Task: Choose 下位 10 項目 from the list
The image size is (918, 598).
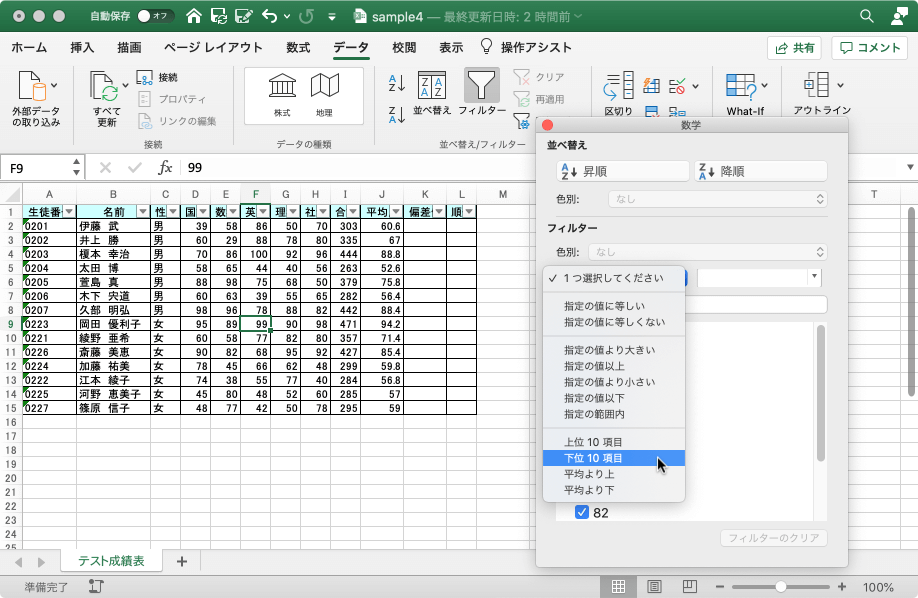Action: [x=593, y=458]
